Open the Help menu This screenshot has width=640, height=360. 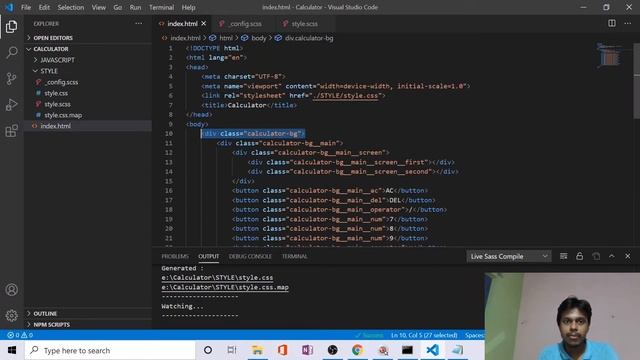coord(188,7)
